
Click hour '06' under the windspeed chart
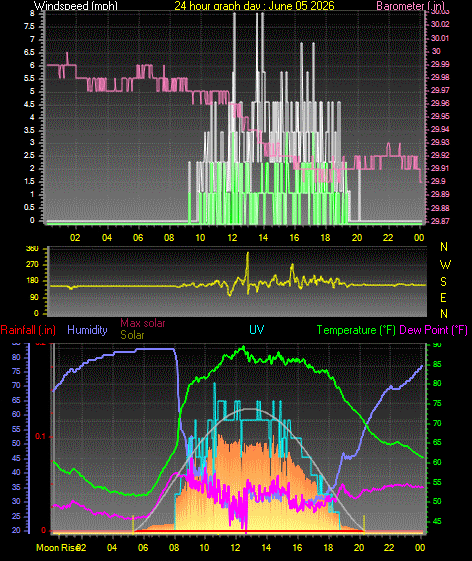click(x=138, y=238)
